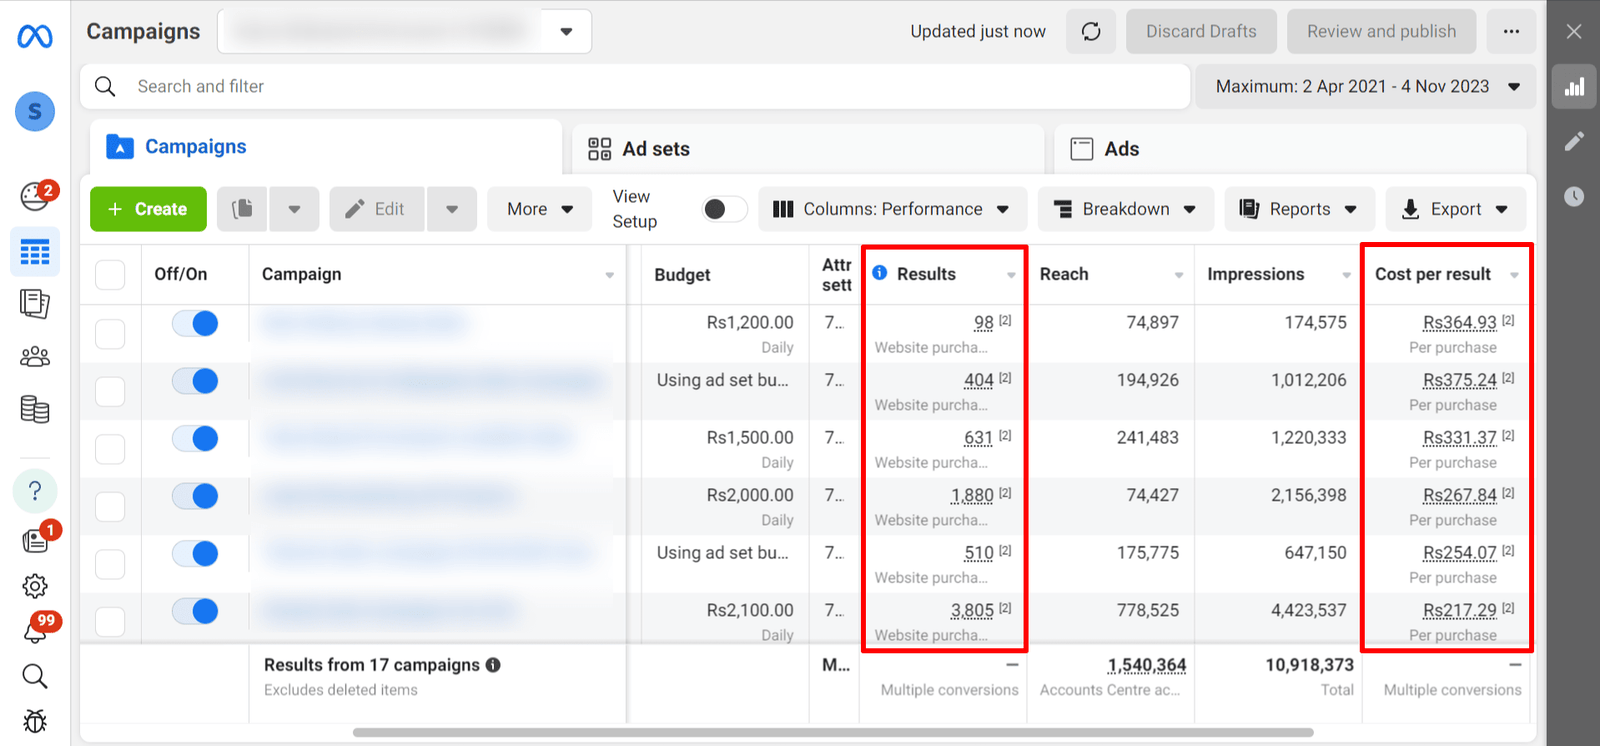The height and width of the screenshot is (746, 1600).
Task: Click the Meta logo icon
Action: [x=35, y=37]
